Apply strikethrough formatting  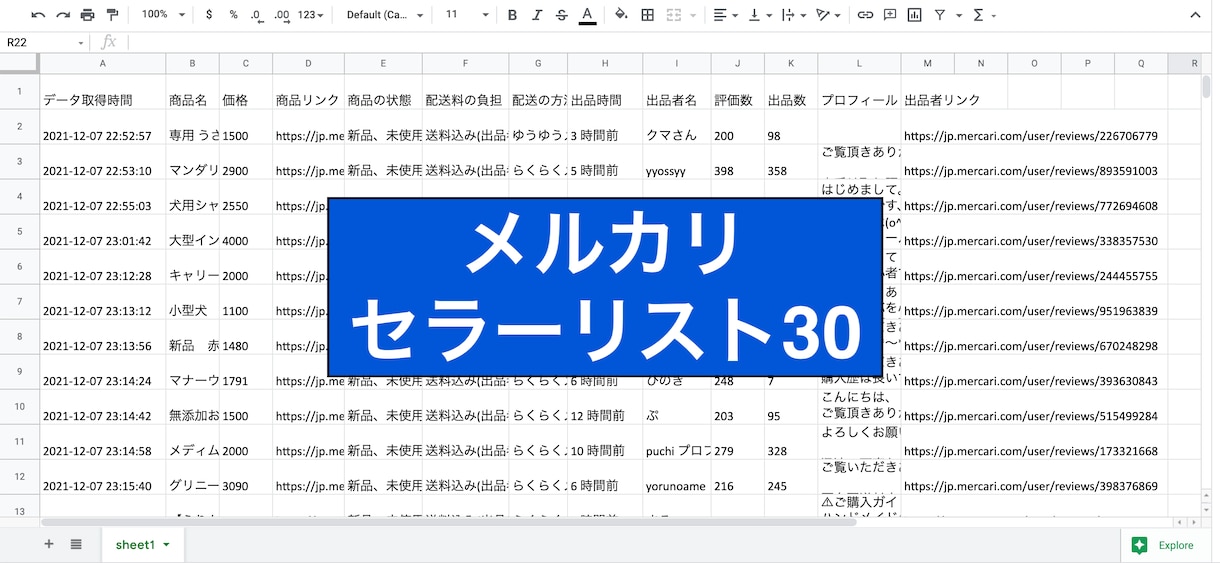tap(561, 15)
